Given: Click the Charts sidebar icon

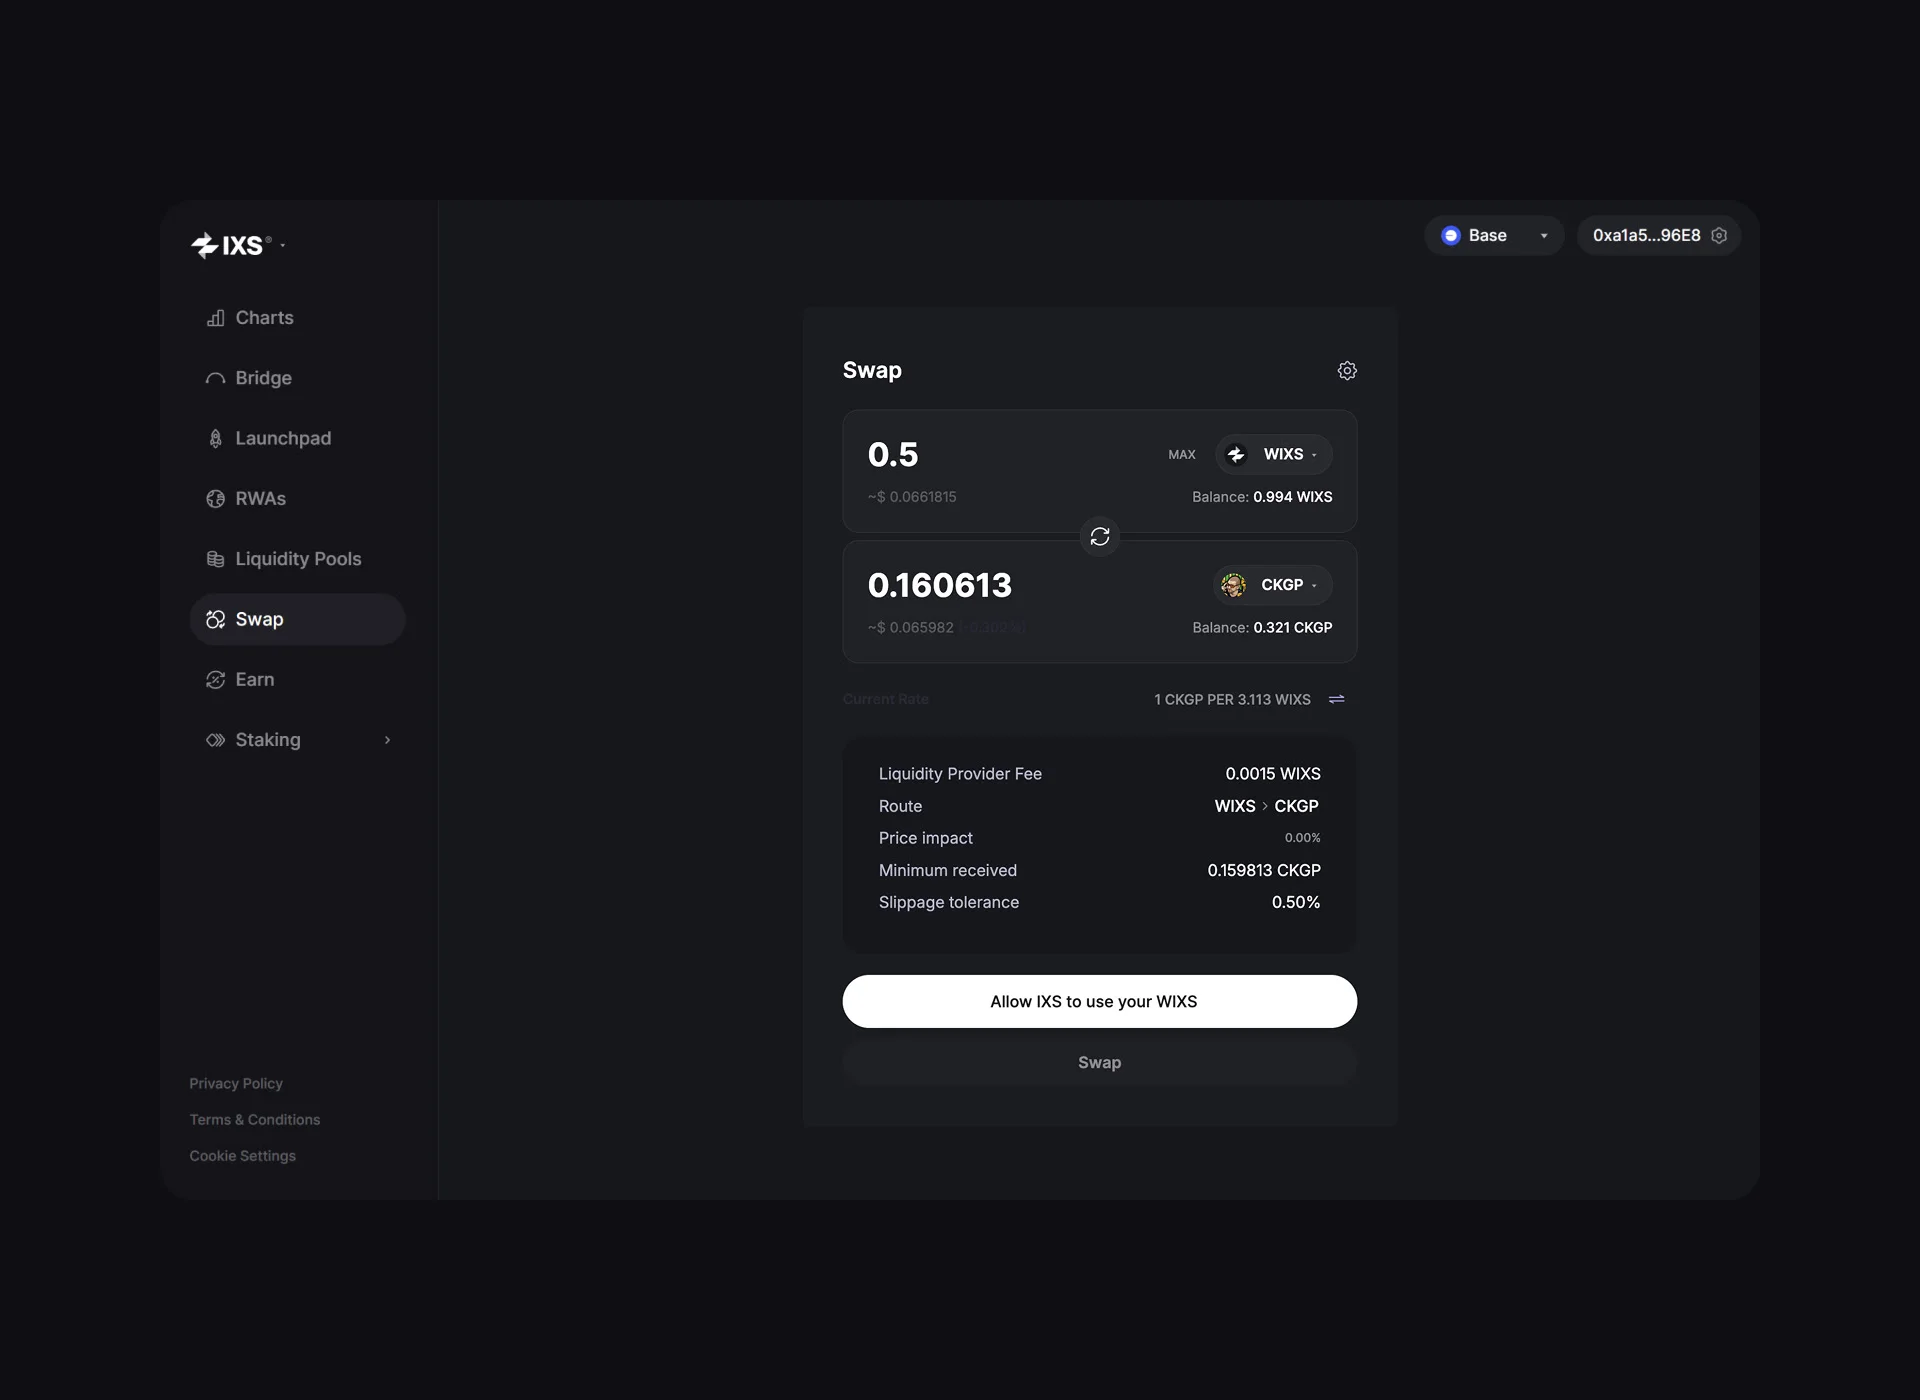Looking at the screenshot, I should [215, 318].
